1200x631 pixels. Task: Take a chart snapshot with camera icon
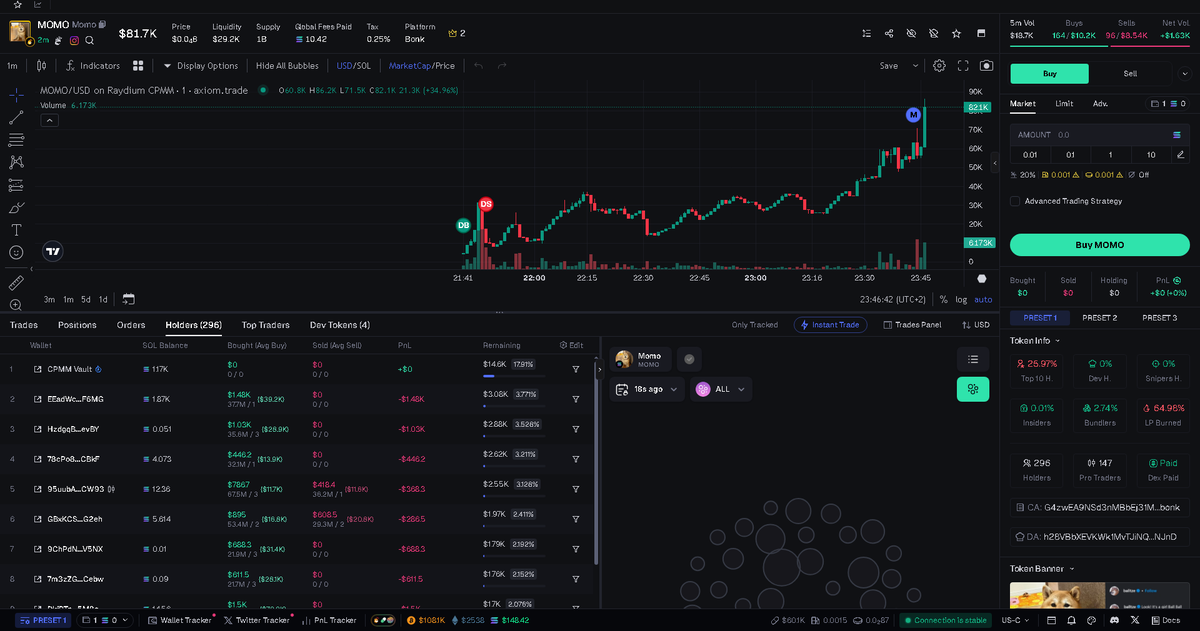coord(987,66)
